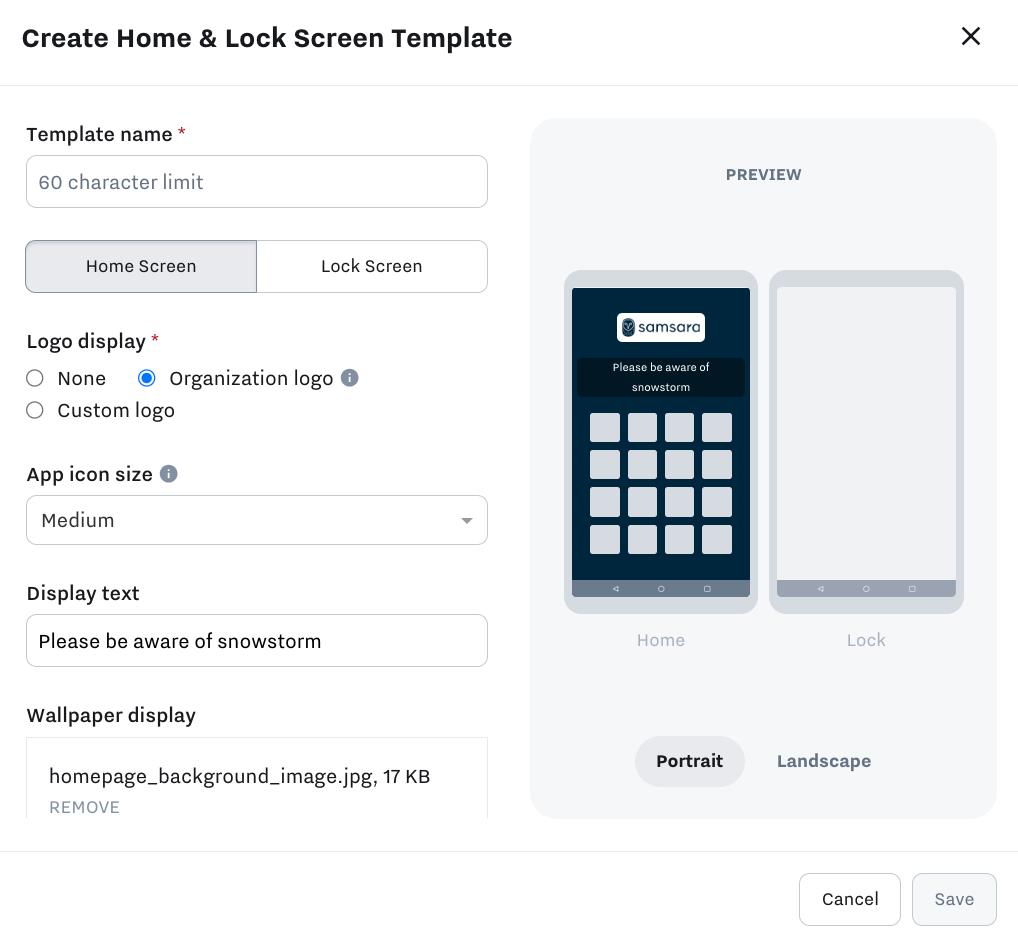
Task: Click the dropdown chevron on the Medium selector
Action: pyautogui.click(x=466, y=520)
